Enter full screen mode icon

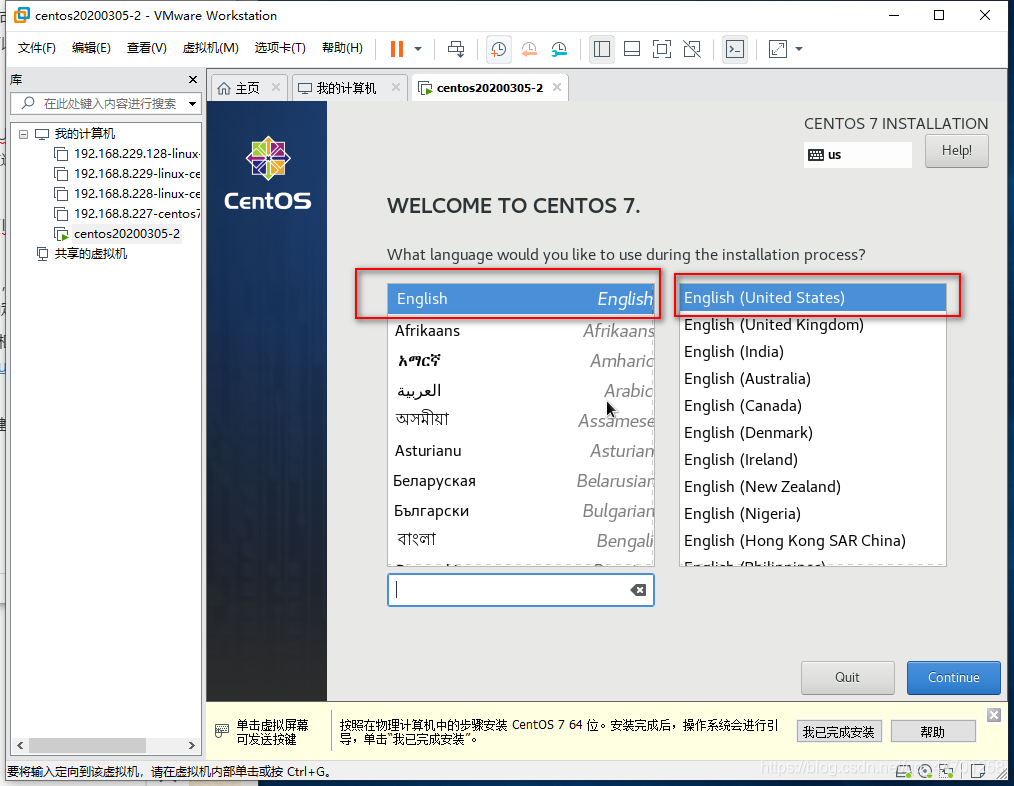click(662, 49)
